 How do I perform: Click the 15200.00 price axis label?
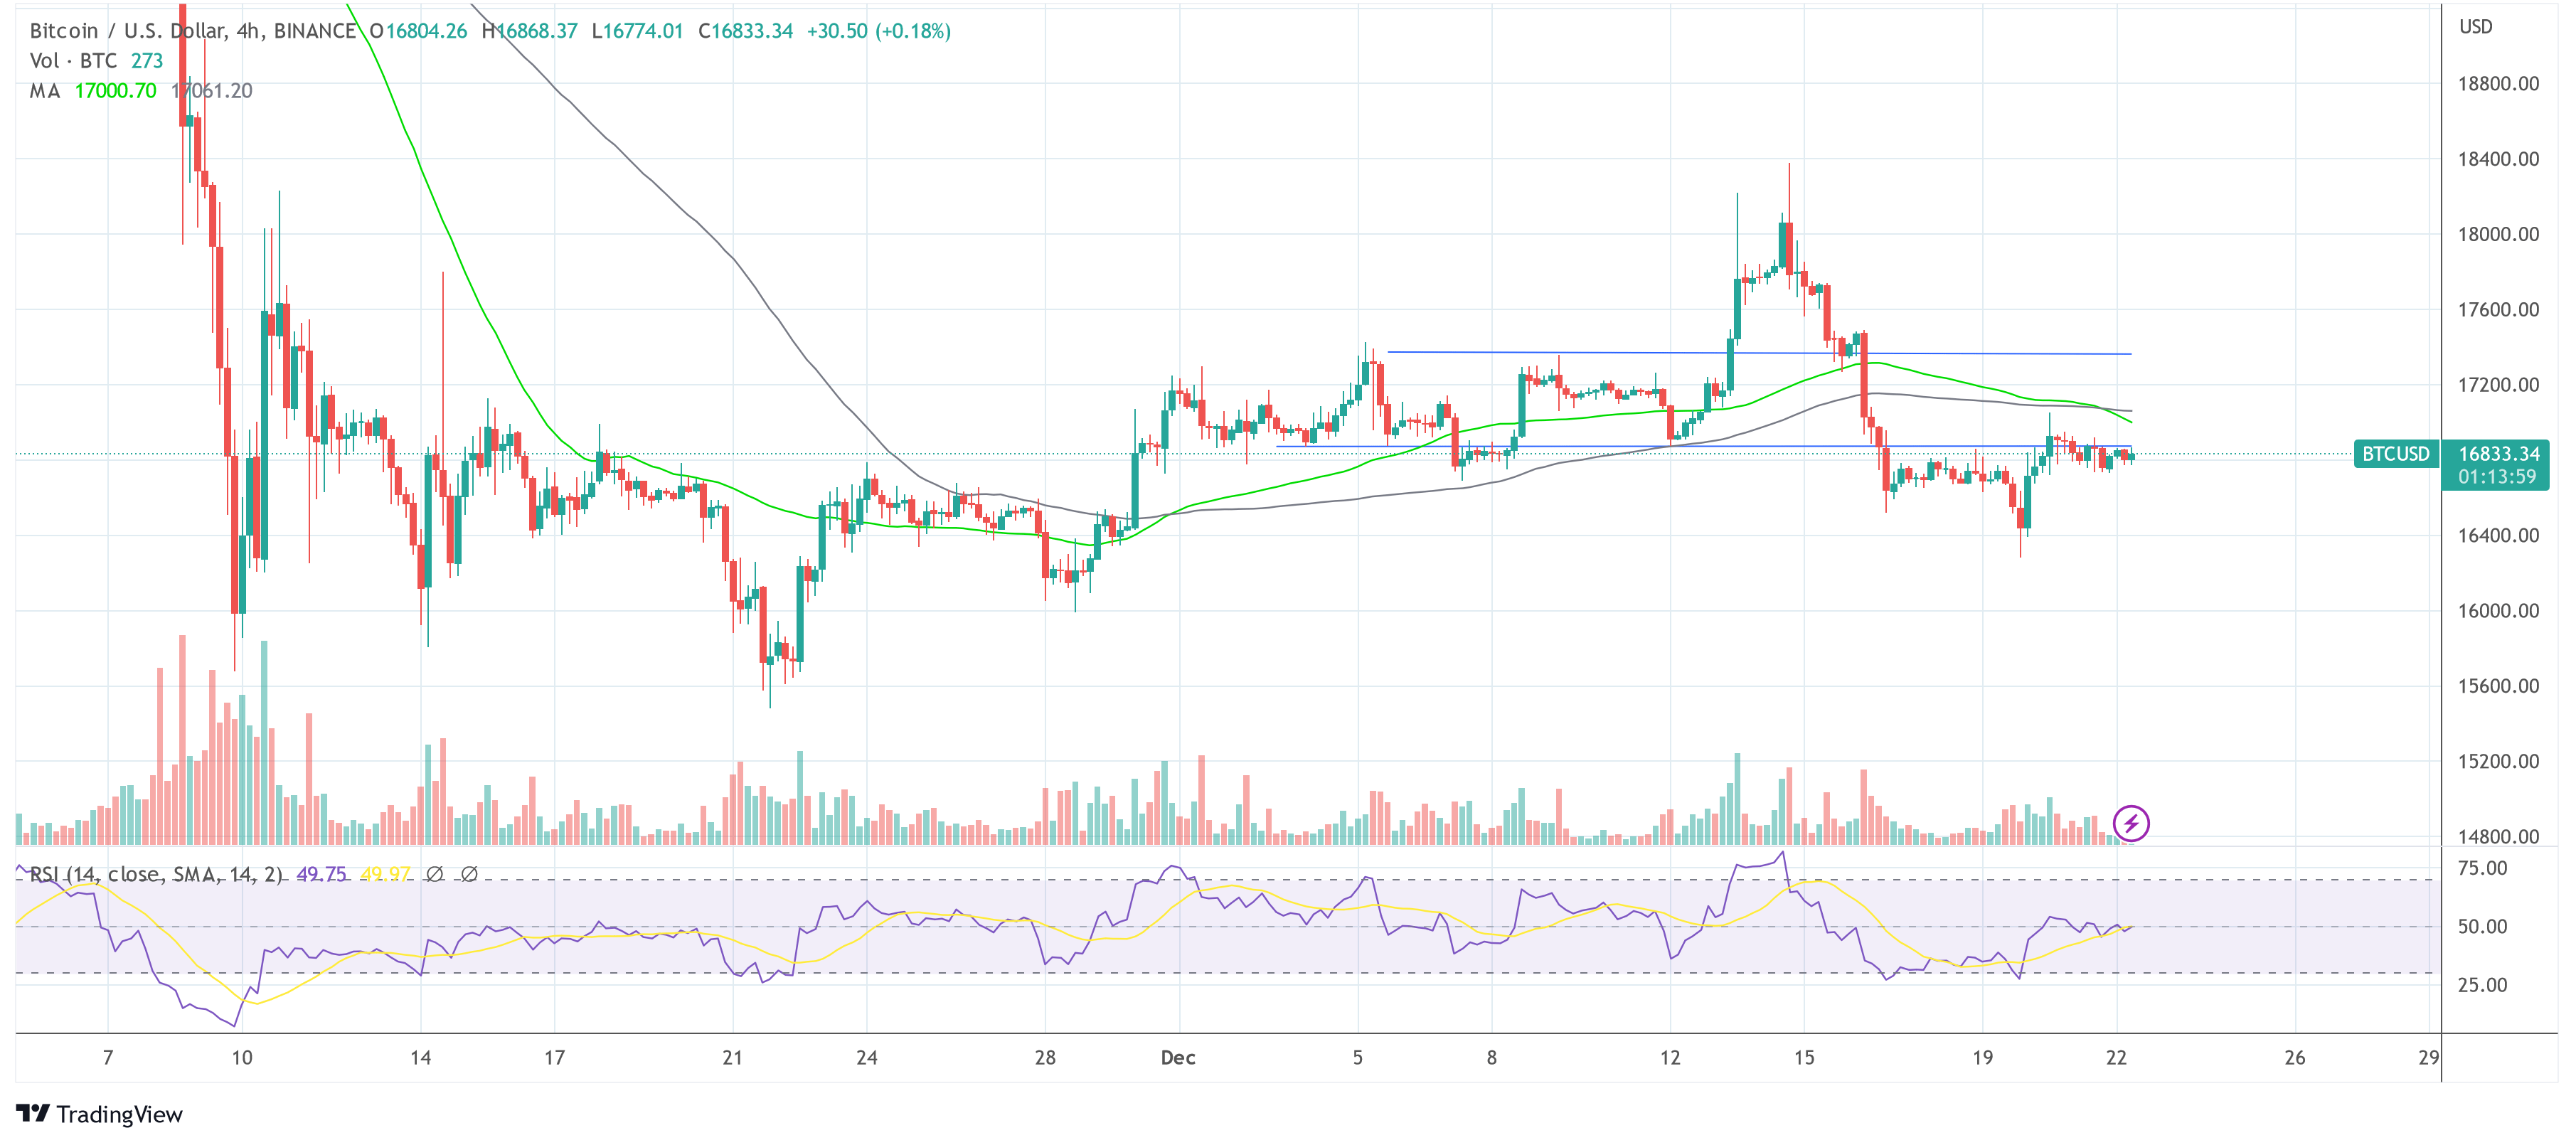click(x=2498, y=762)
